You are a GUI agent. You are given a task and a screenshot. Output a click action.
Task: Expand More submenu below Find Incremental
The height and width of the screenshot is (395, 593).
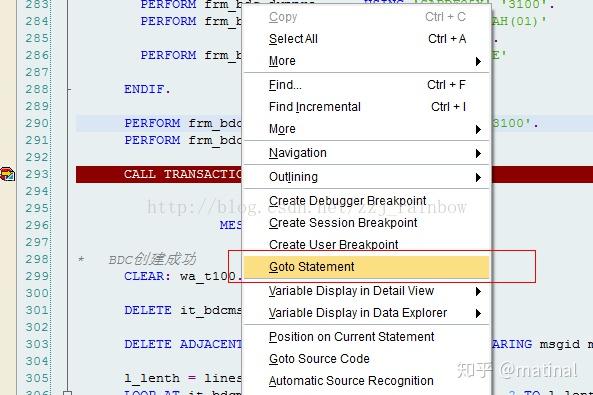click(366, 129)
